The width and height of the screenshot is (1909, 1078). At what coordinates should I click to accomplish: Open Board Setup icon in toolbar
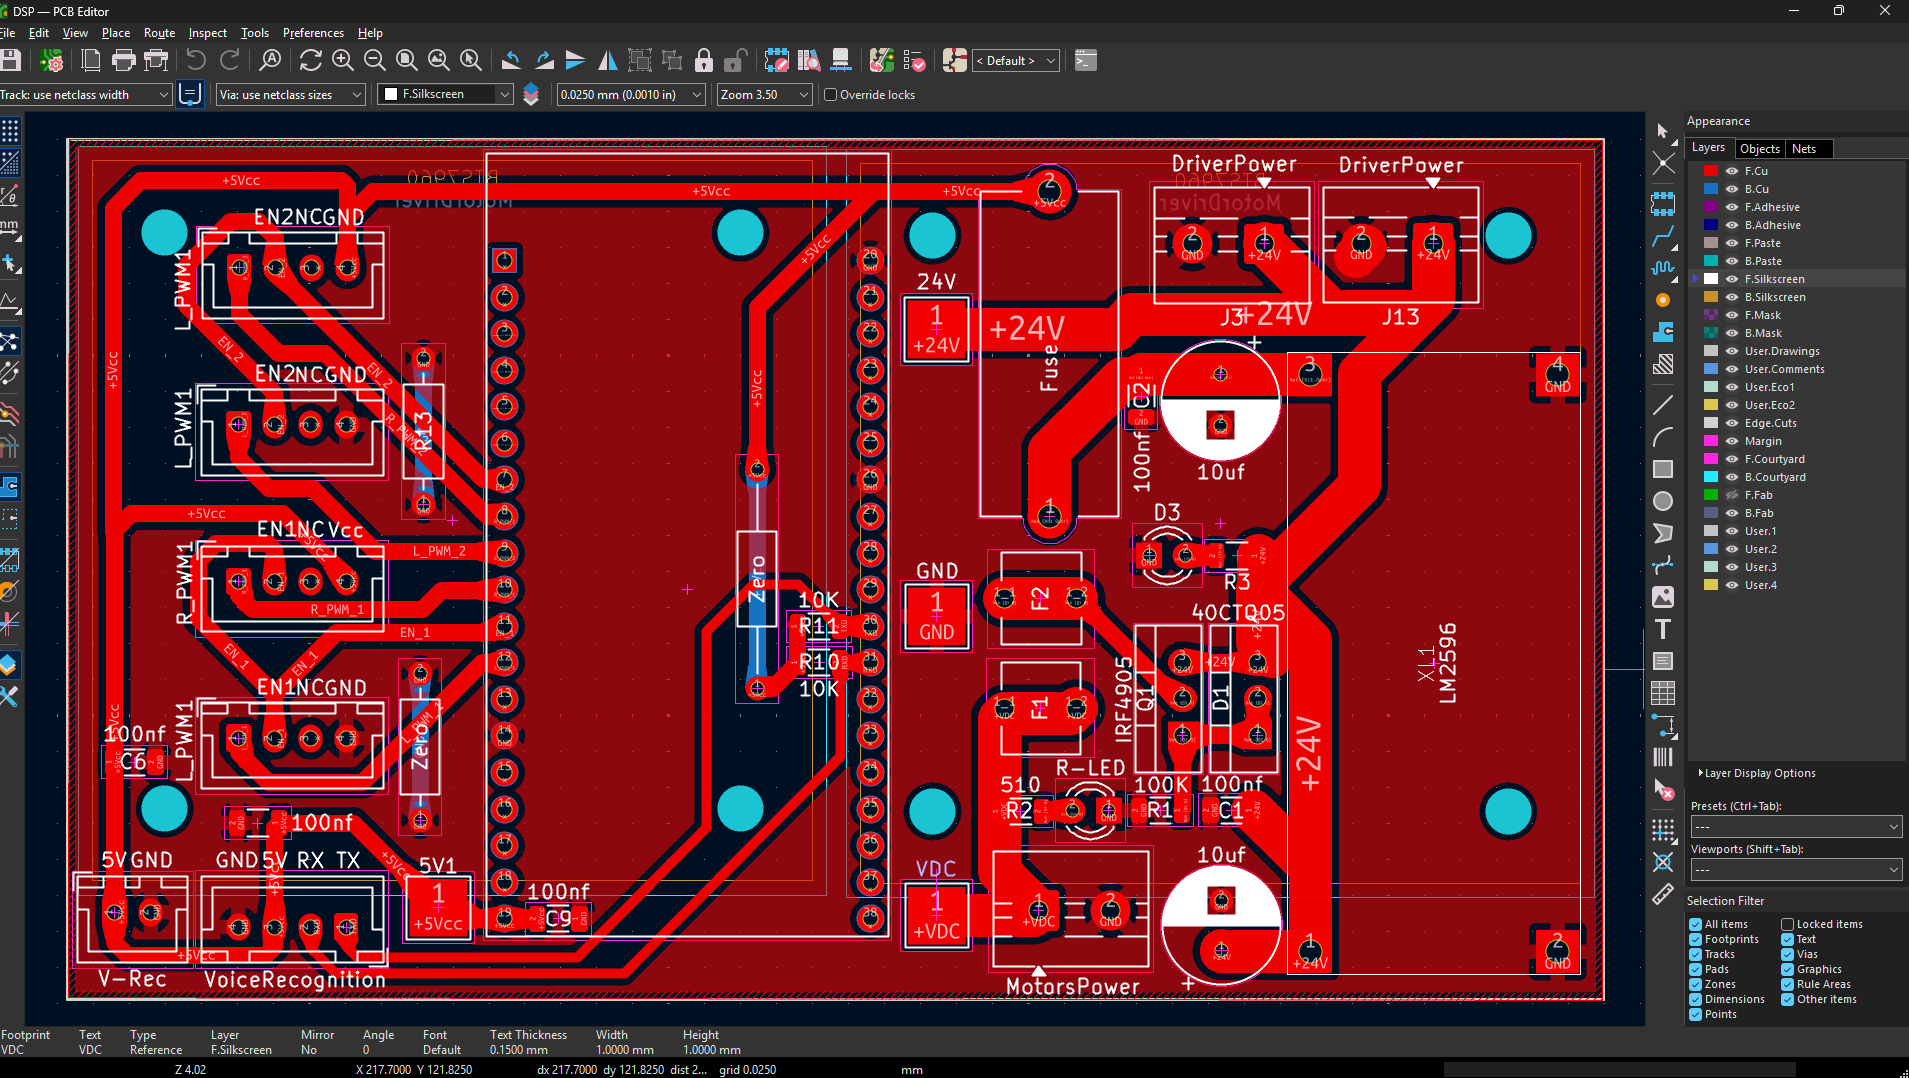point(52,60)
